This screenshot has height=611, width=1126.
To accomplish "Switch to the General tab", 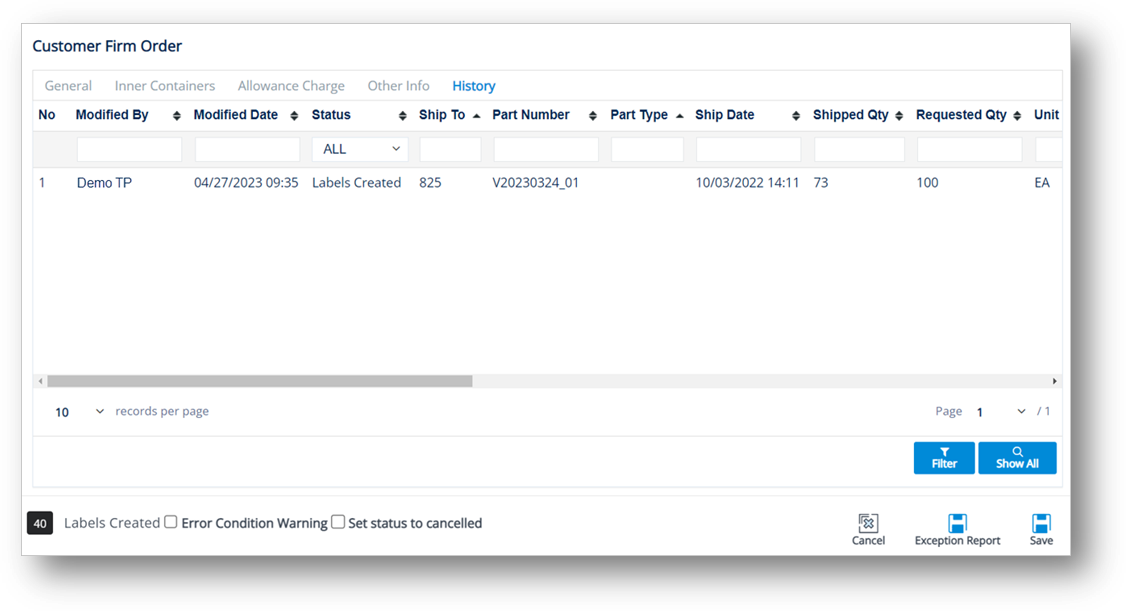I will tap(68, 85).
